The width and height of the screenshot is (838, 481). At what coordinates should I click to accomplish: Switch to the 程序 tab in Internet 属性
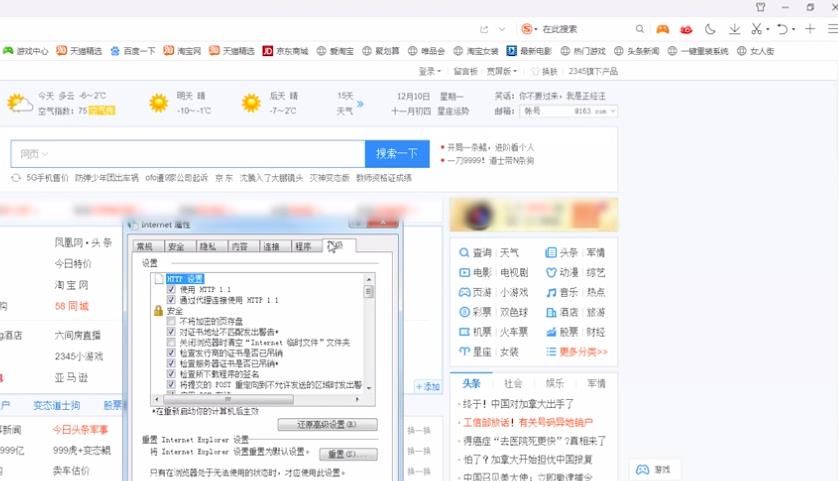(x=303, y=246)
